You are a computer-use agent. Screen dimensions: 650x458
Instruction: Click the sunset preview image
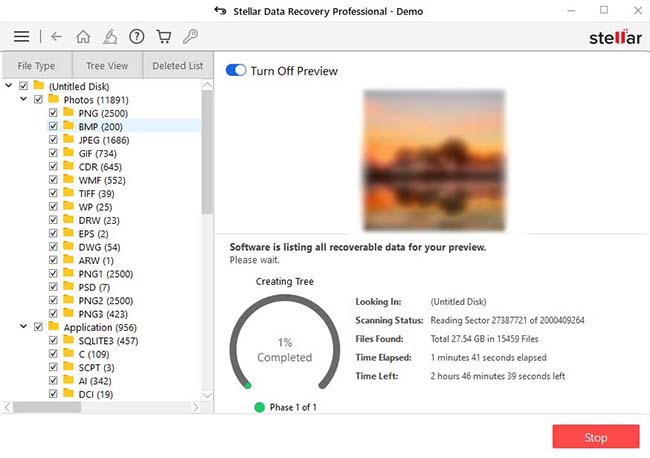434,160
